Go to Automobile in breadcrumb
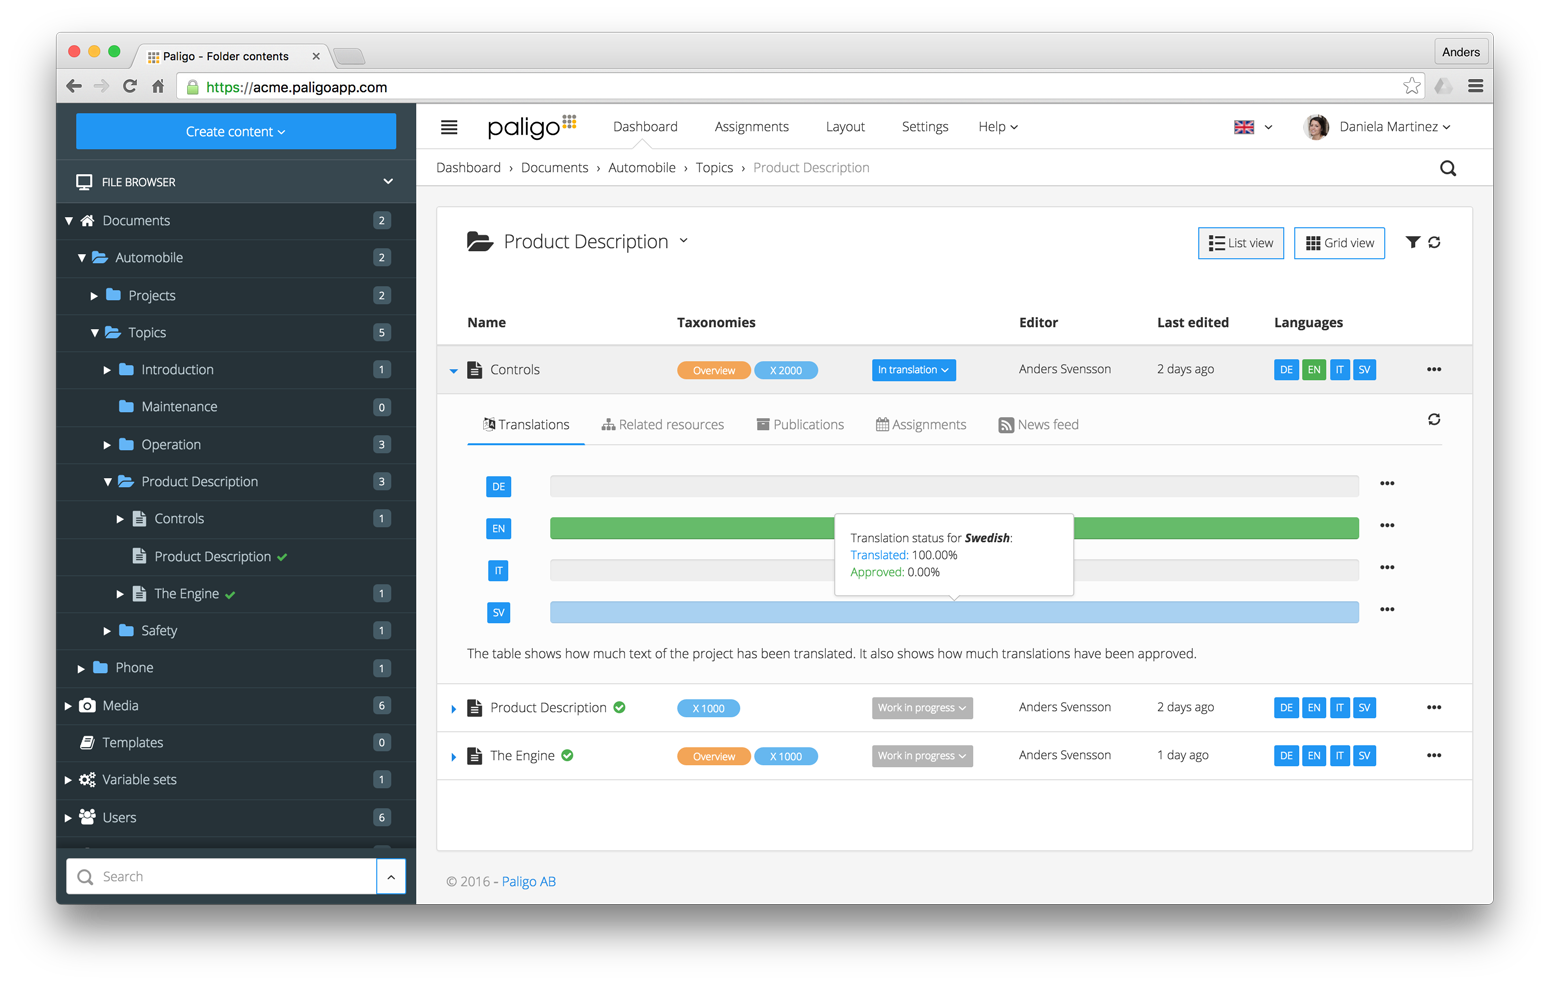Screen dimensions: 1549x984 pyautogui.click(x=642, y=168)
